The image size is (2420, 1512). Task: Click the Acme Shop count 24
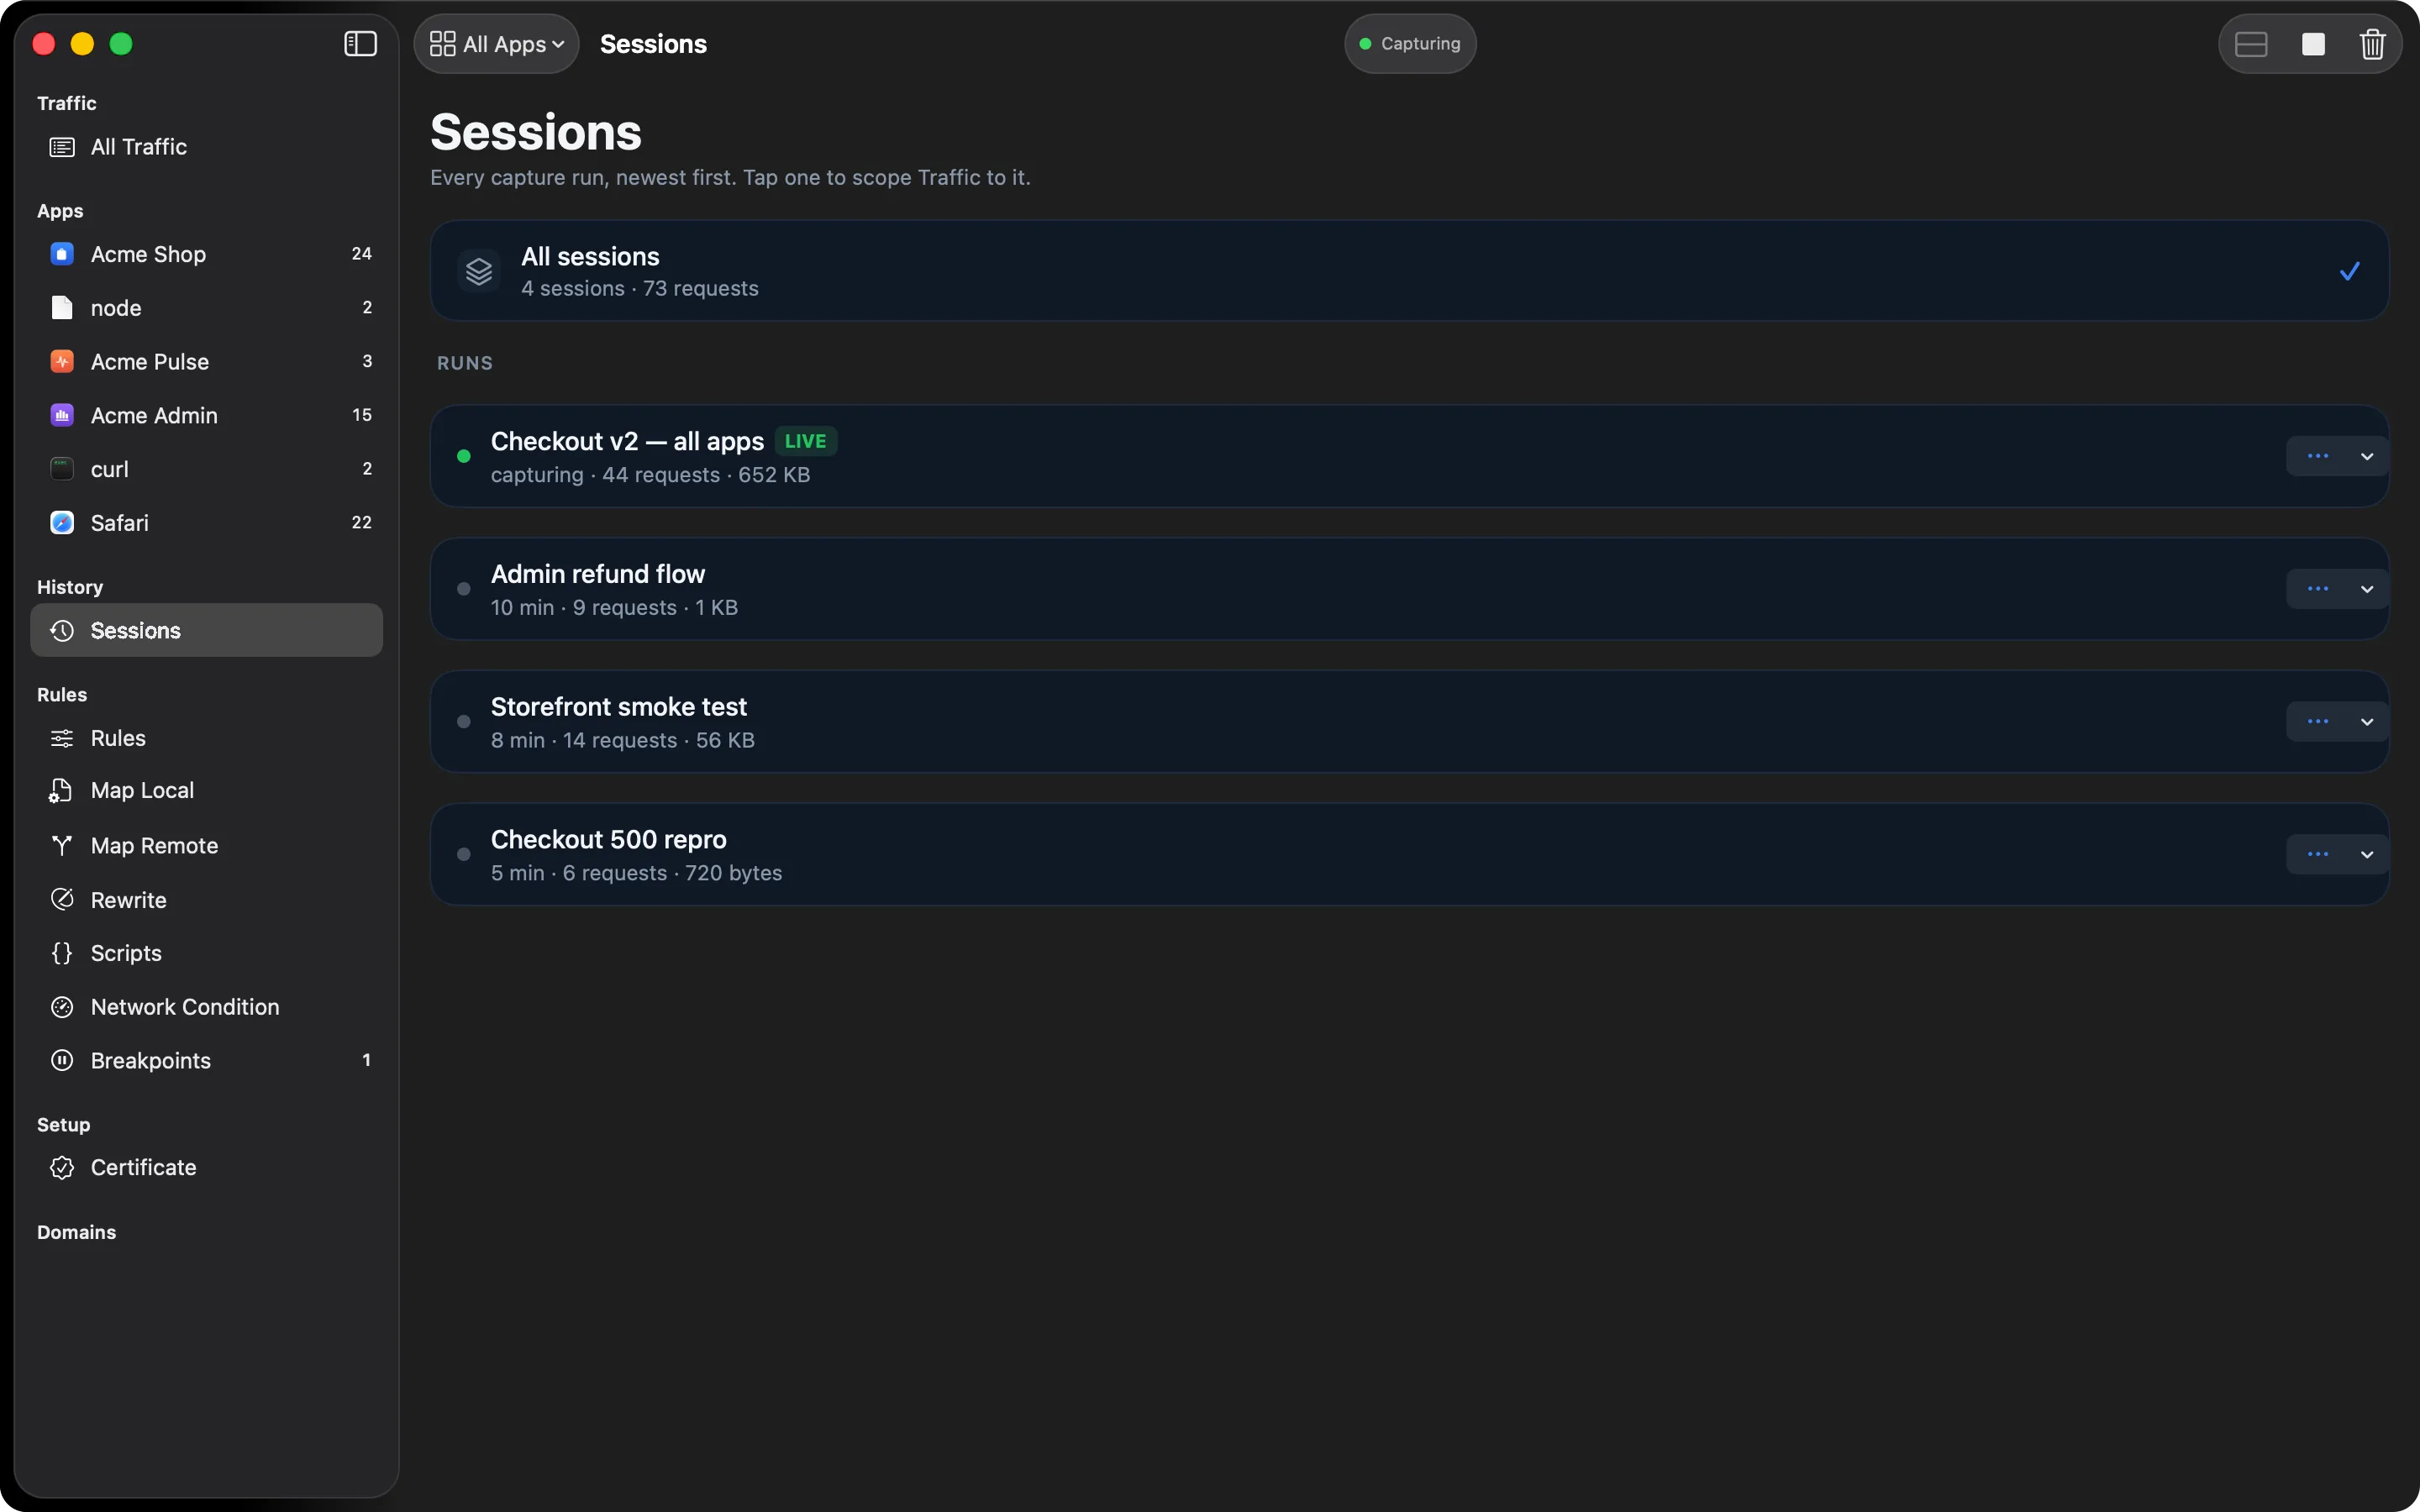[362, 254]
